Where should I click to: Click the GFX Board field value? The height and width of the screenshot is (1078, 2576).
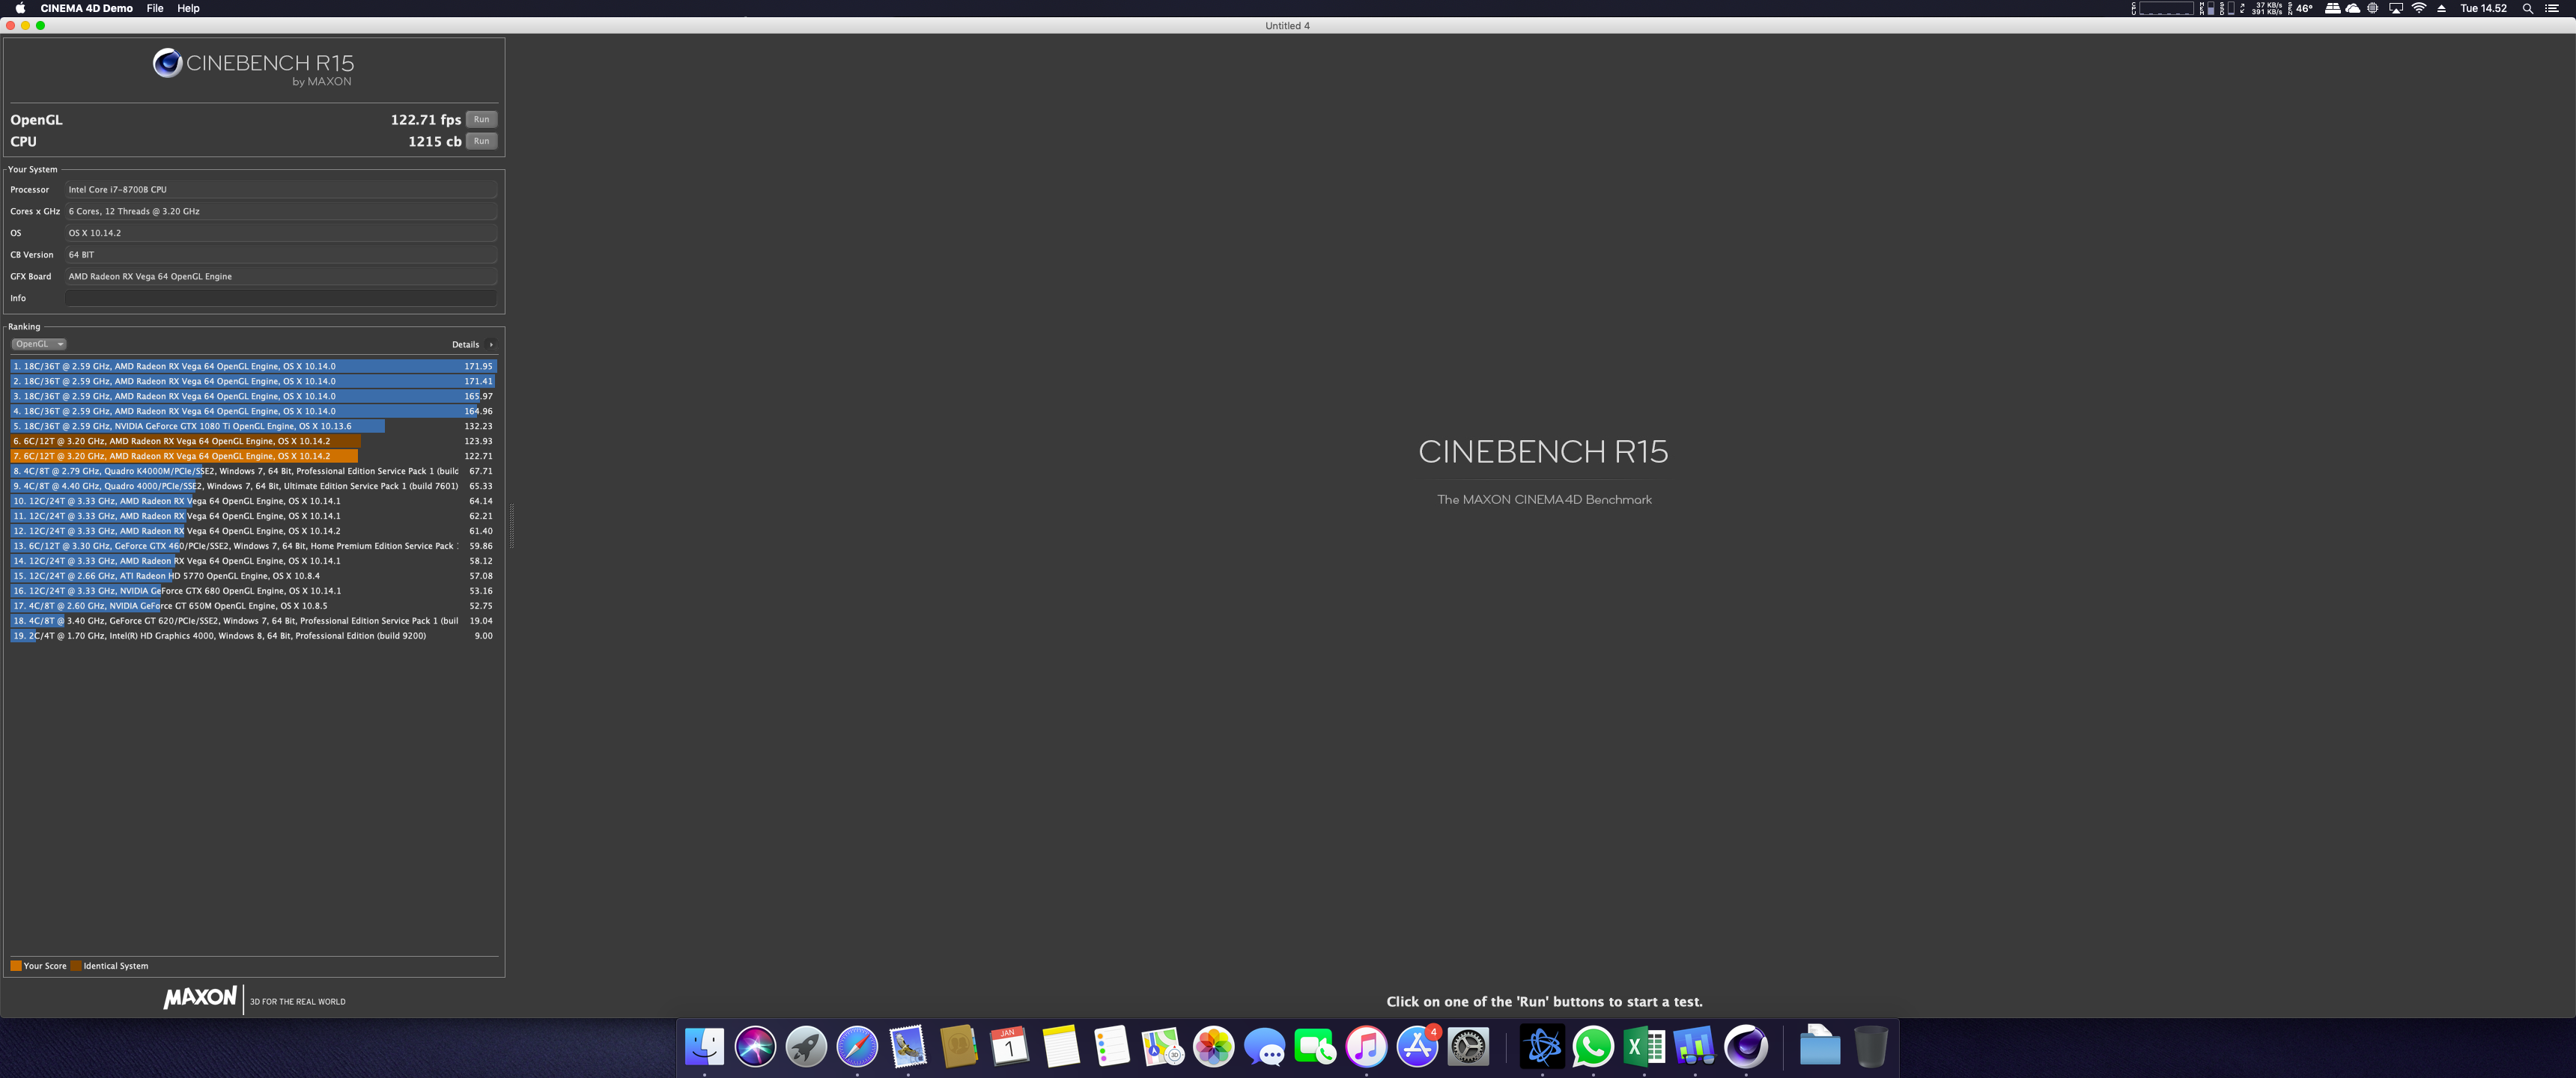pos(281,276)
